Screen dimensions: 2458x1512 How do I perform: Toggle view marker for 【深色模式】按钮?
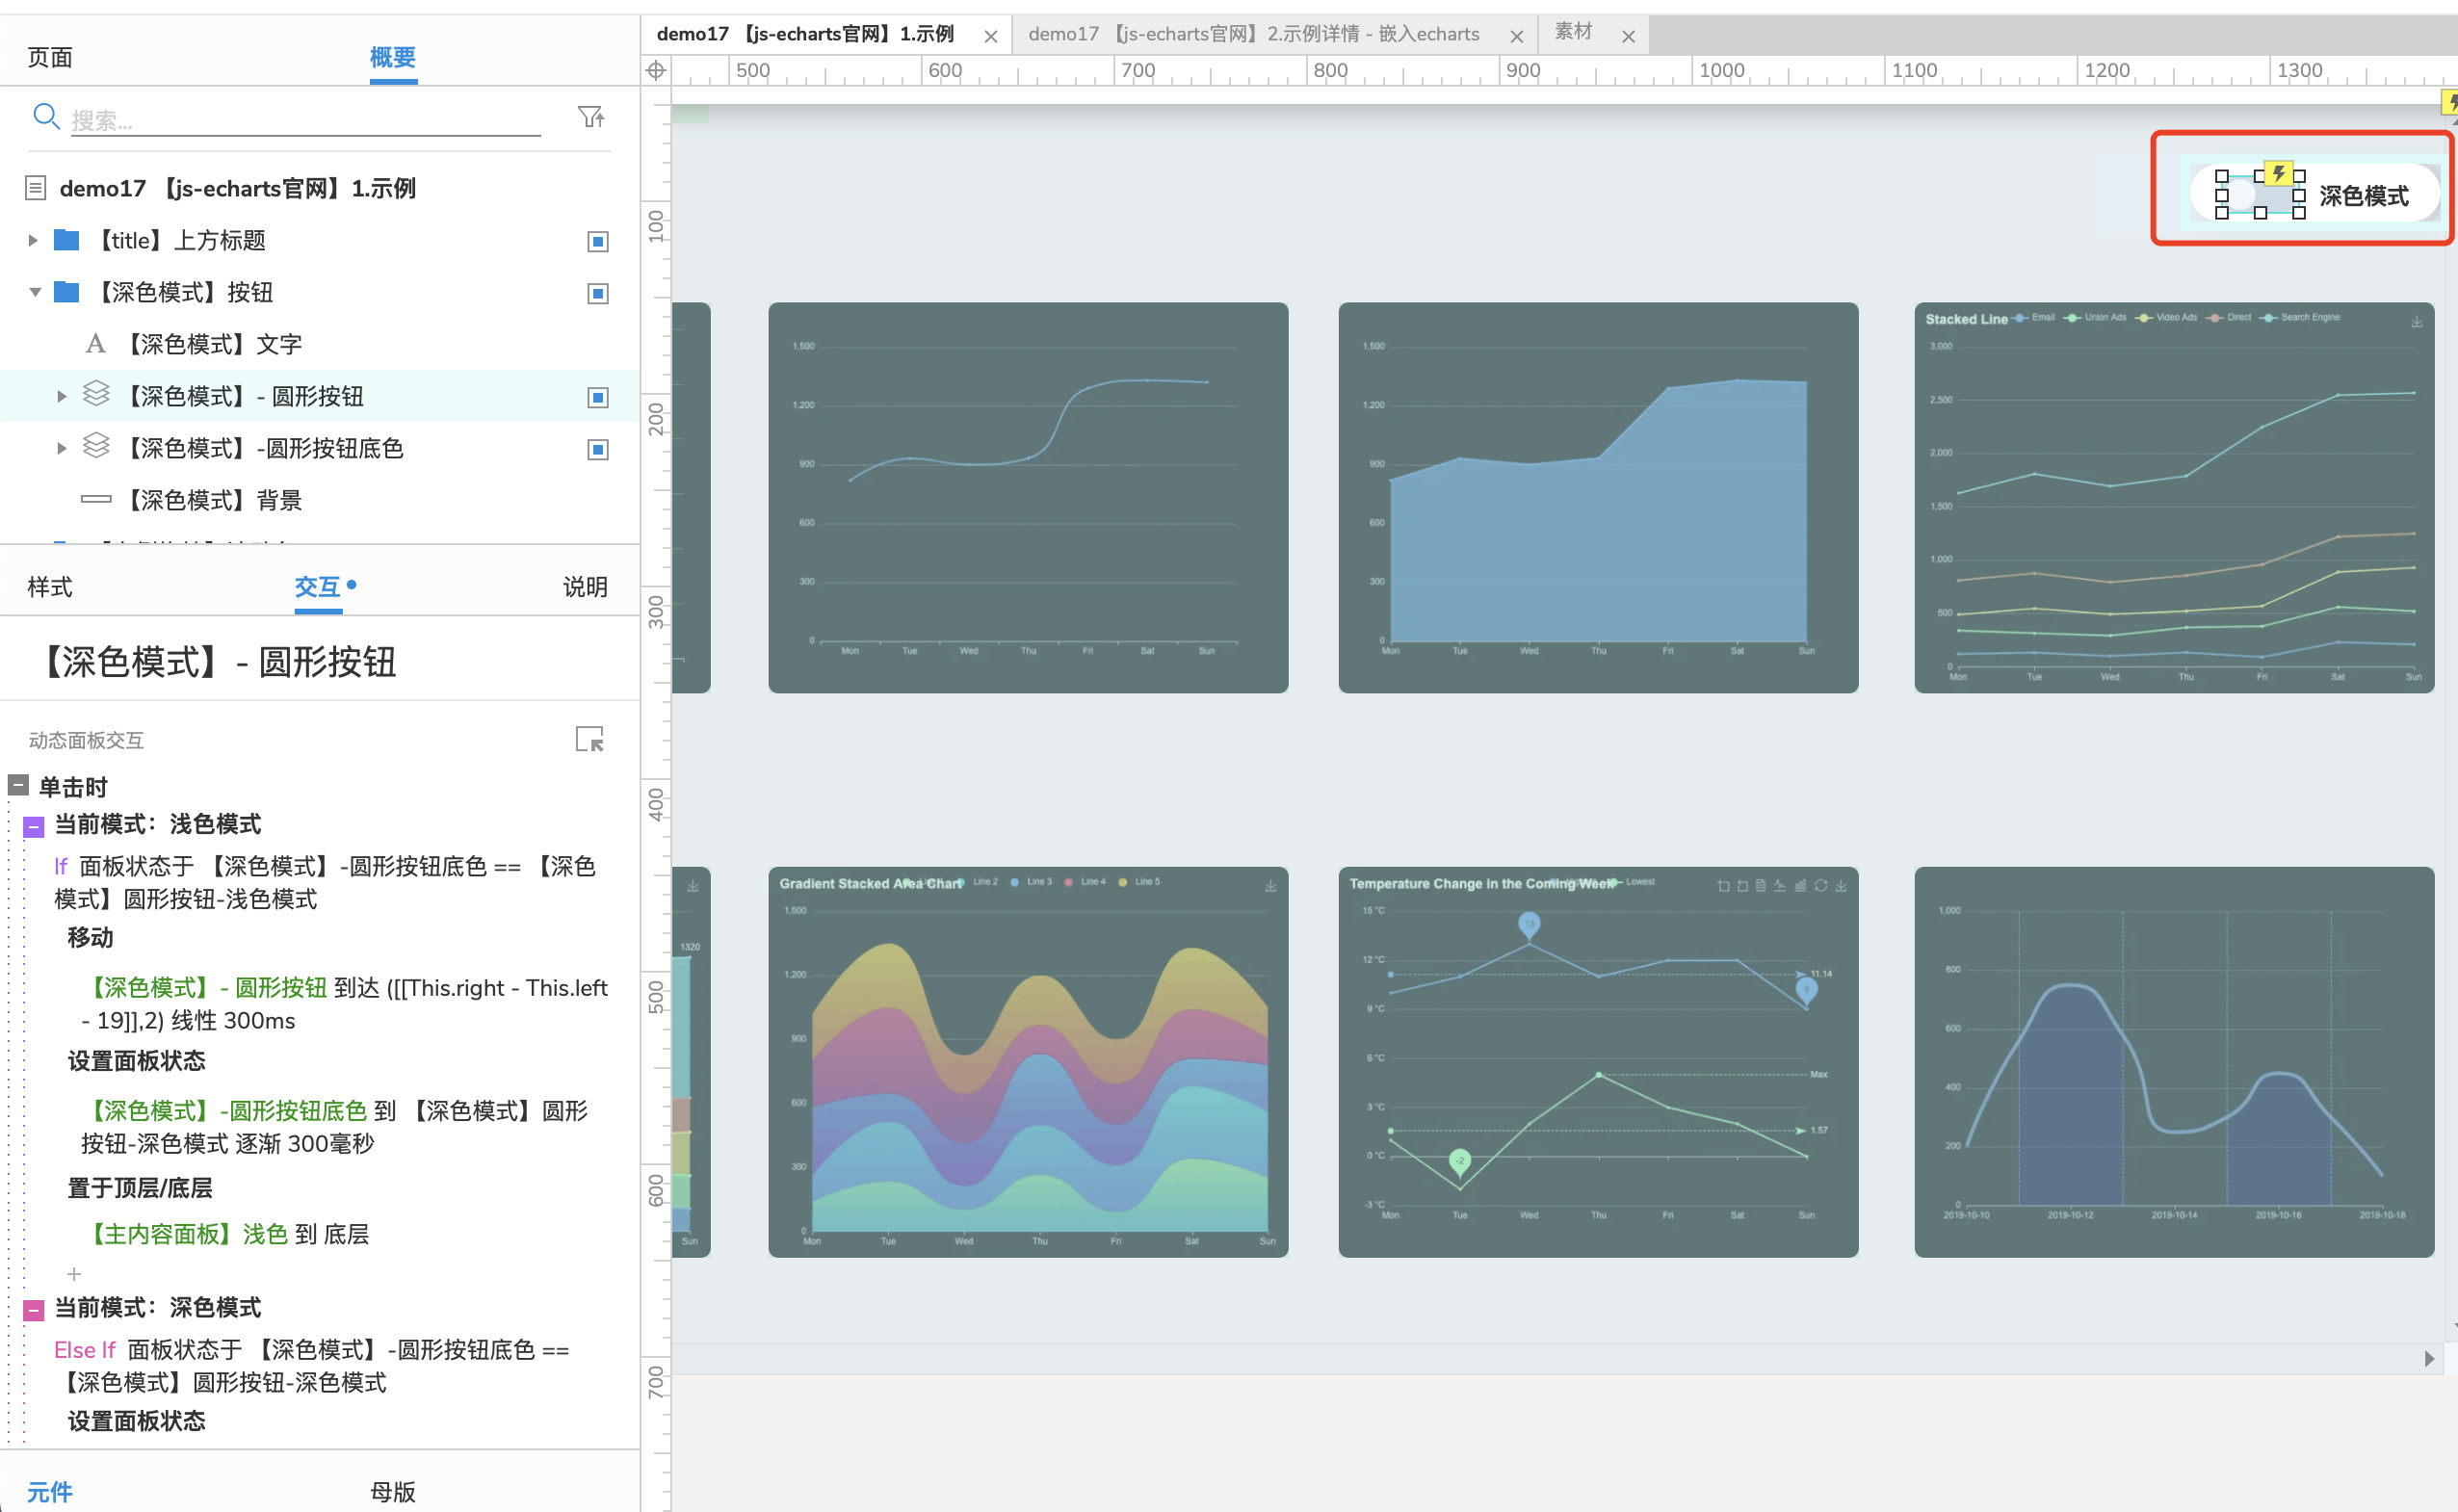(598, 293)
